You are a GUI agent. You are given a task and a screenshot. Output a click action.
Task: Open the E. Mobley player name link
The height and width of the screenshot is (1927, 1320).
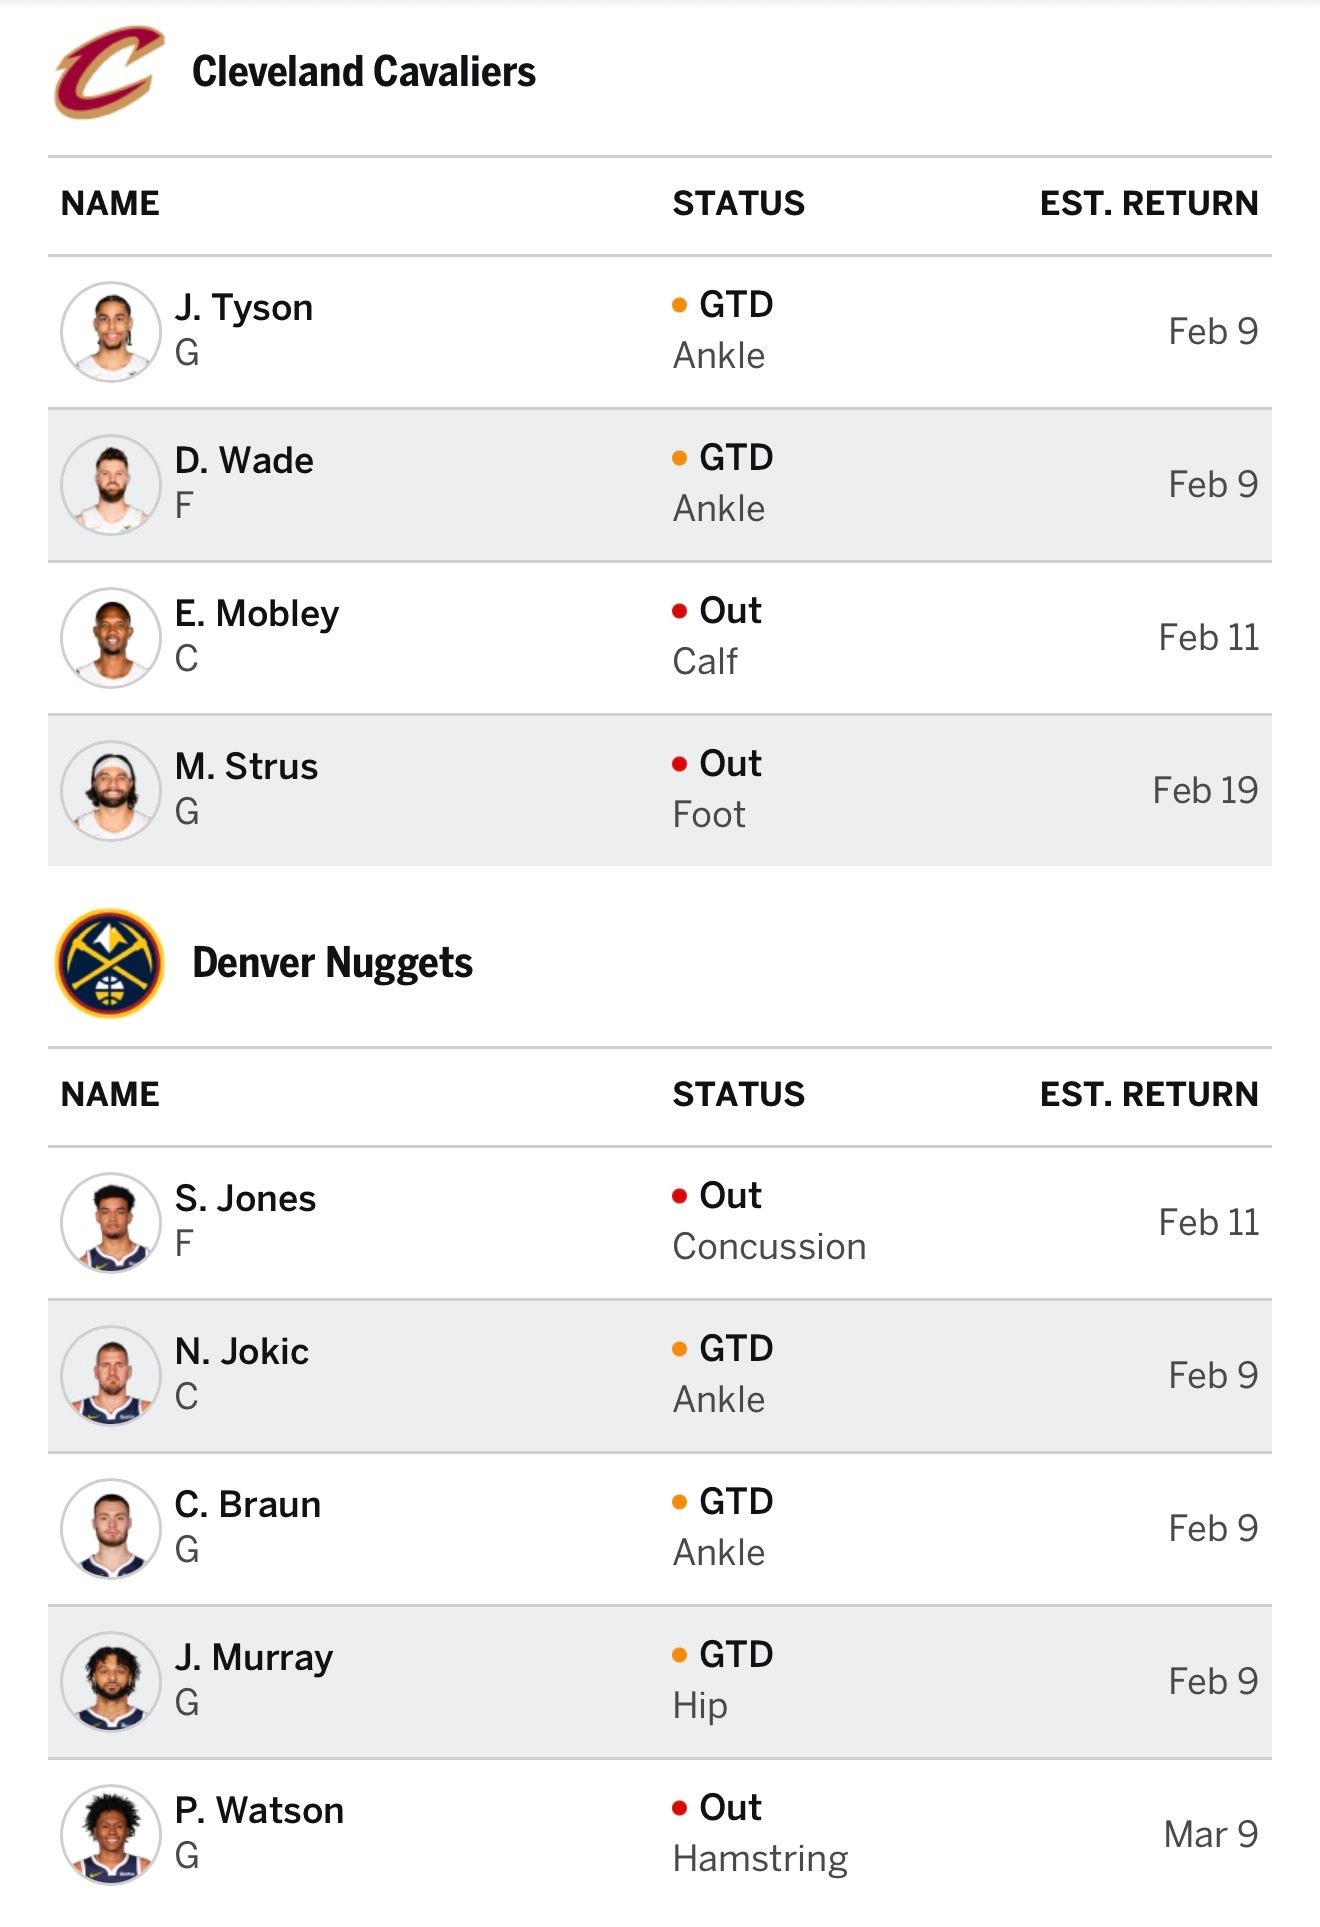pos(257,614)
